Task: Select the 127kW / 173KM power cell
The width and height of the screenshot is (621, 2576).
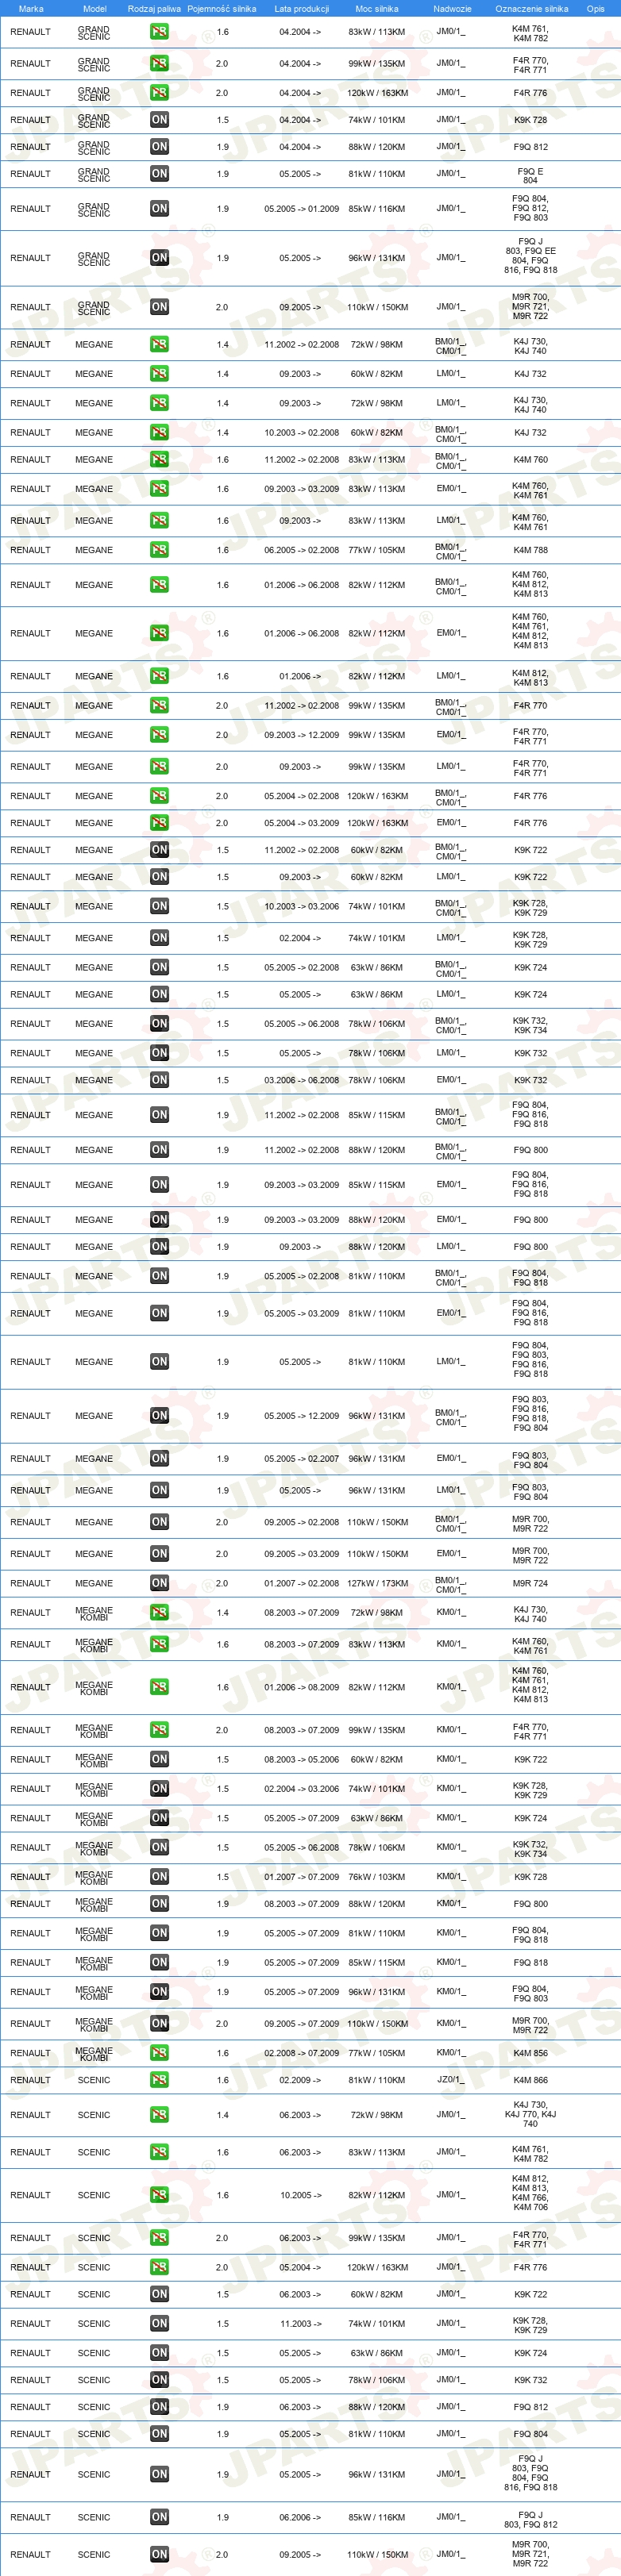Action: point(377,1583)
